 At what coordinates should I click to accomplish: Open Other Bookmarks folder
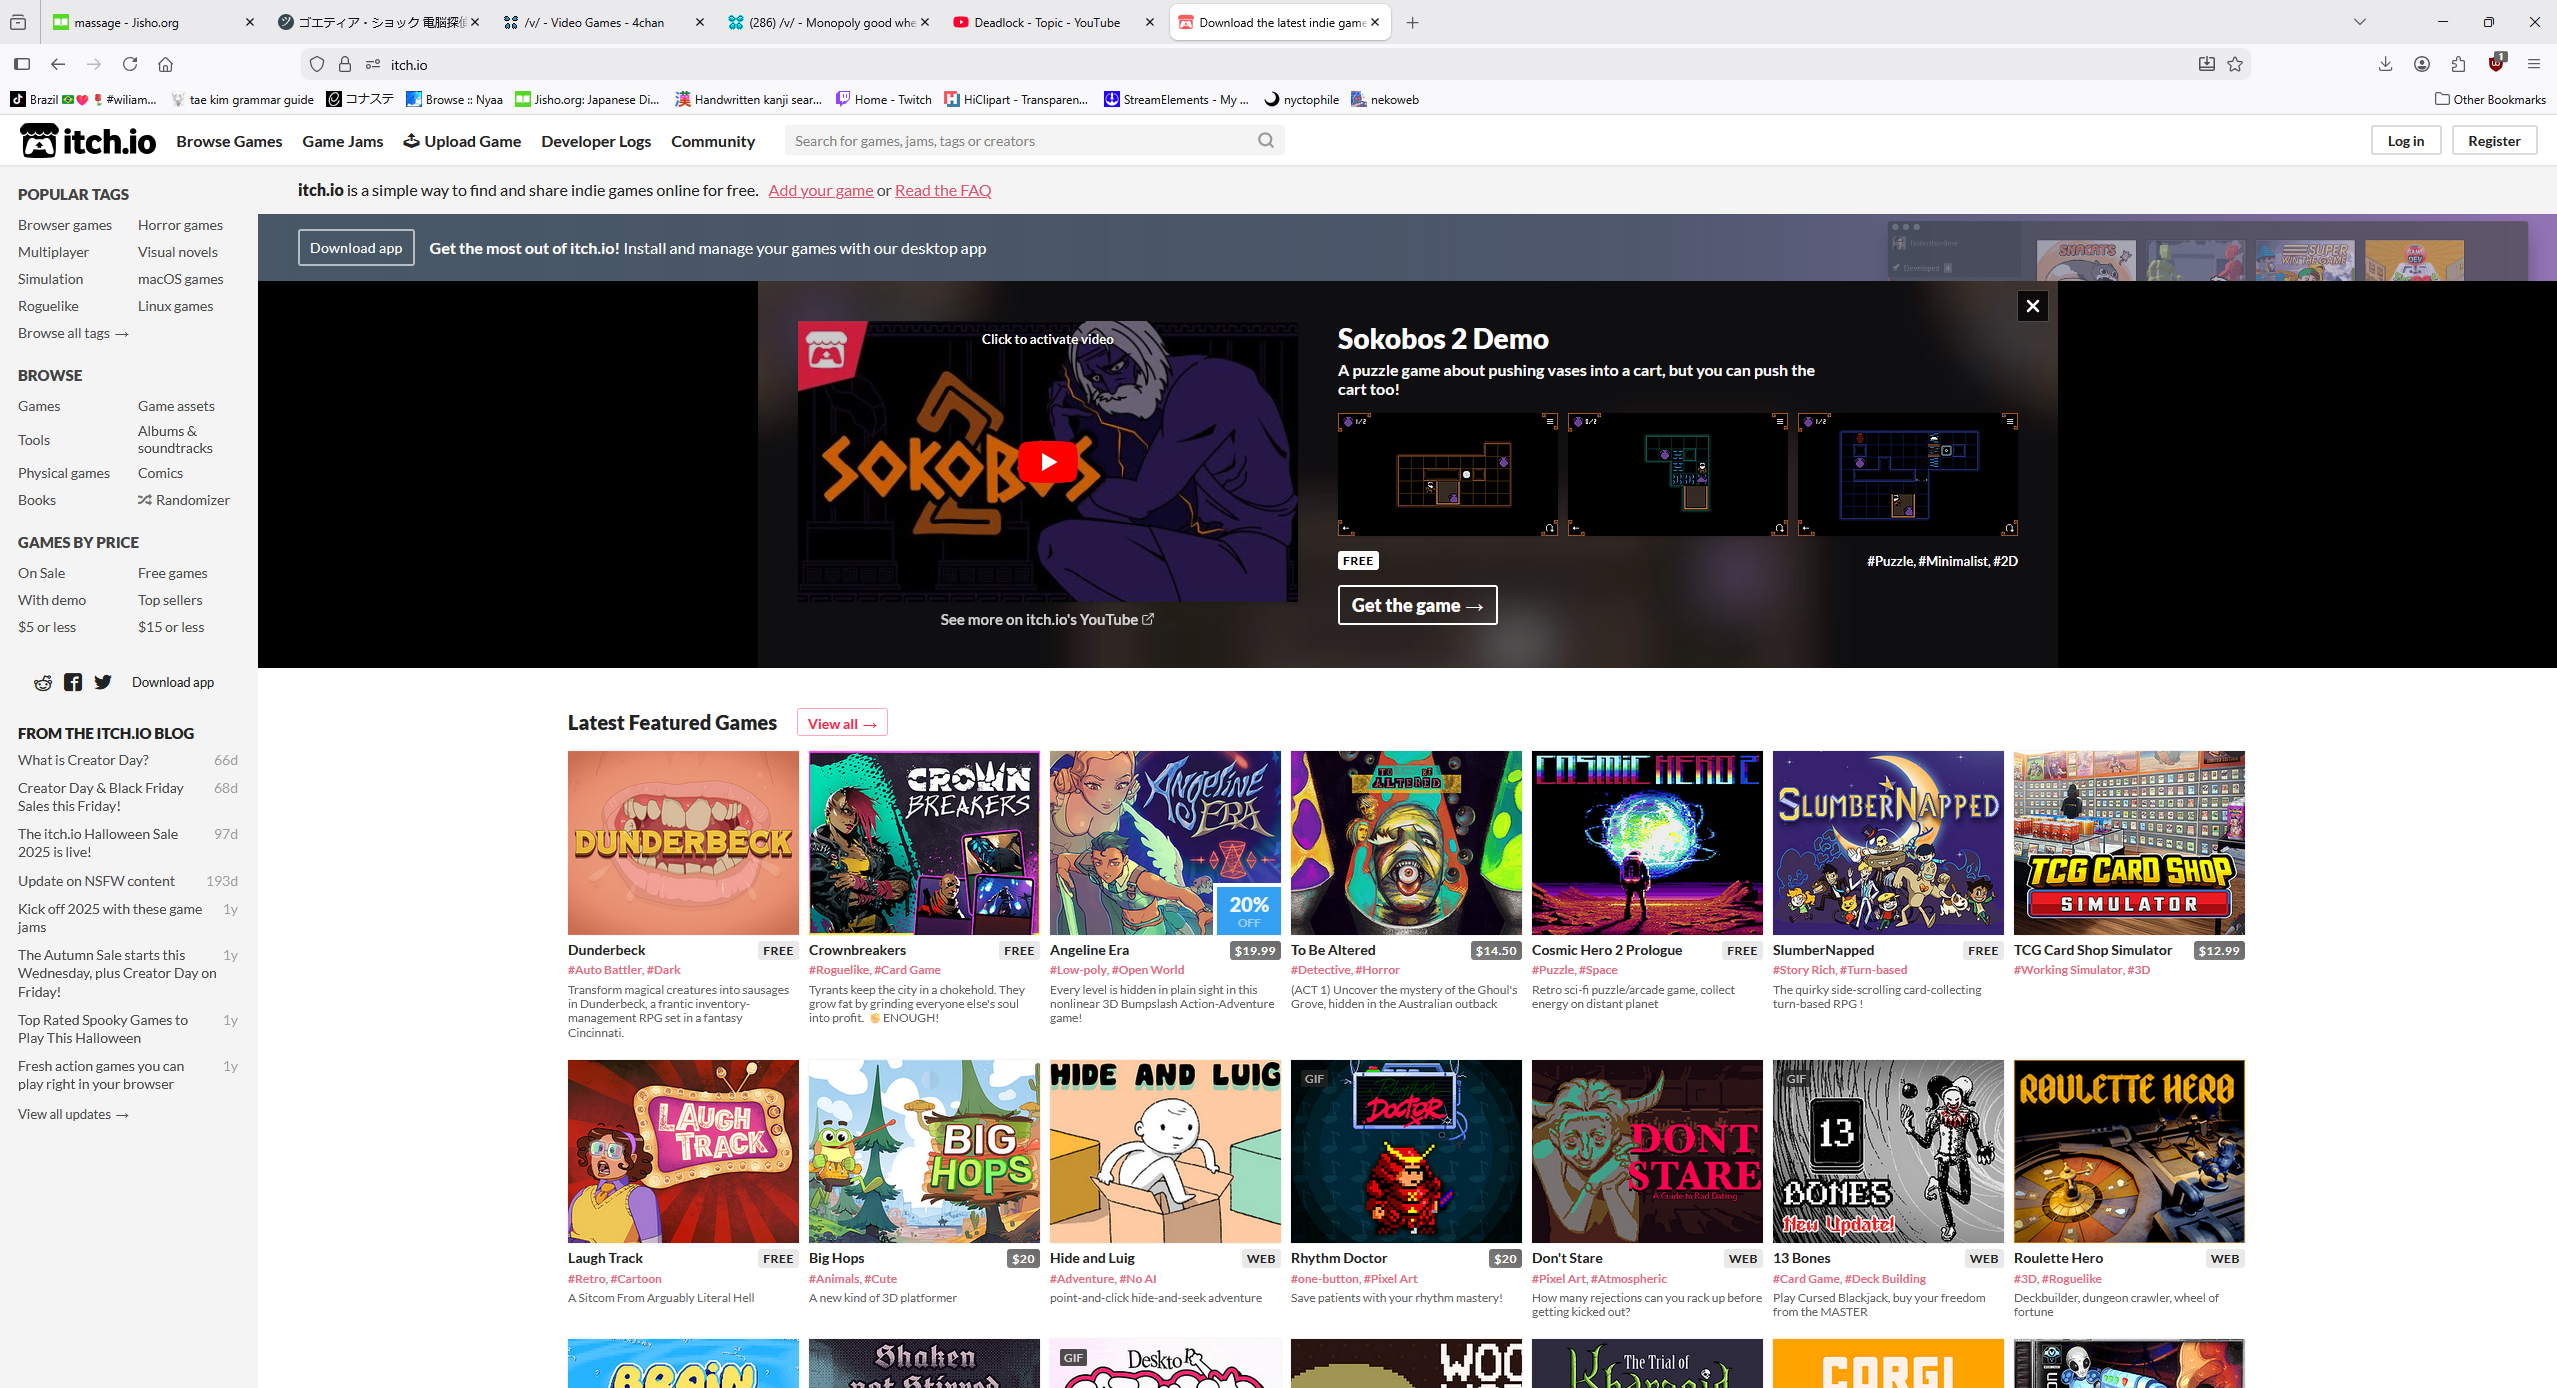(x=2489, y=99)
